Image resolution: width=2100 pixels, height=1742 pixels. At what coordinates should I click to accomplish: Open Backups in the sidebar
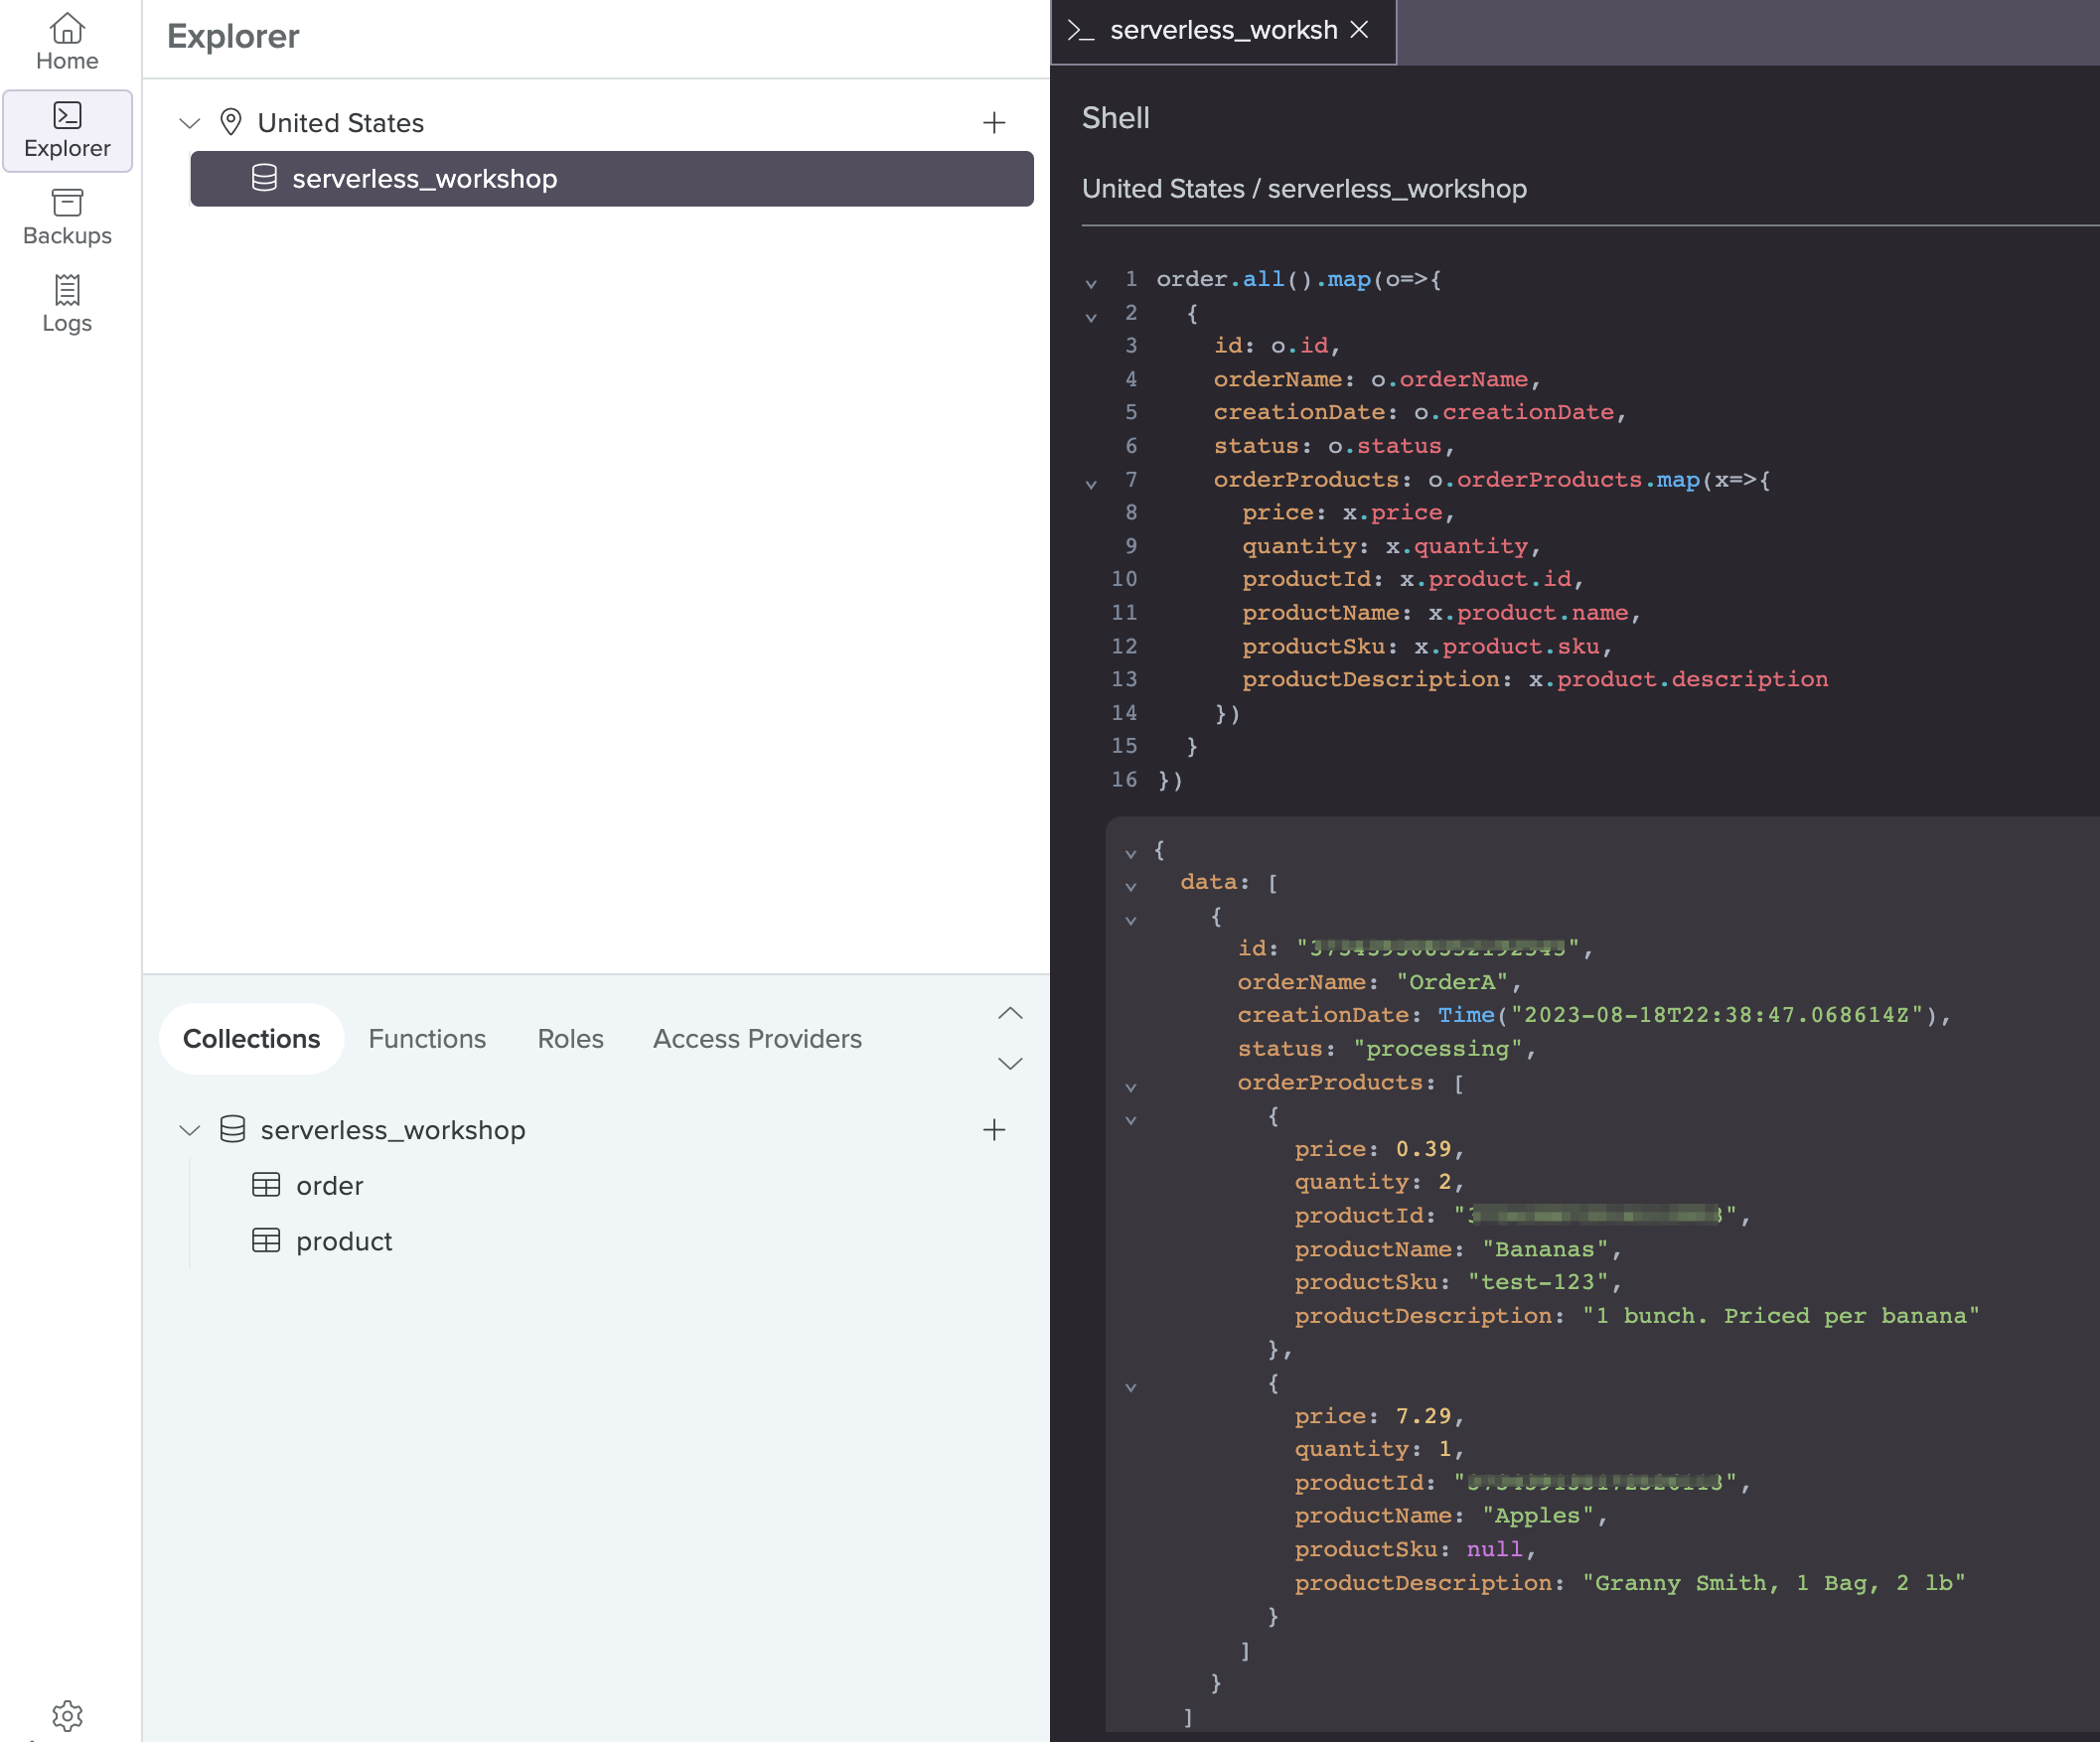pos(67,217)
